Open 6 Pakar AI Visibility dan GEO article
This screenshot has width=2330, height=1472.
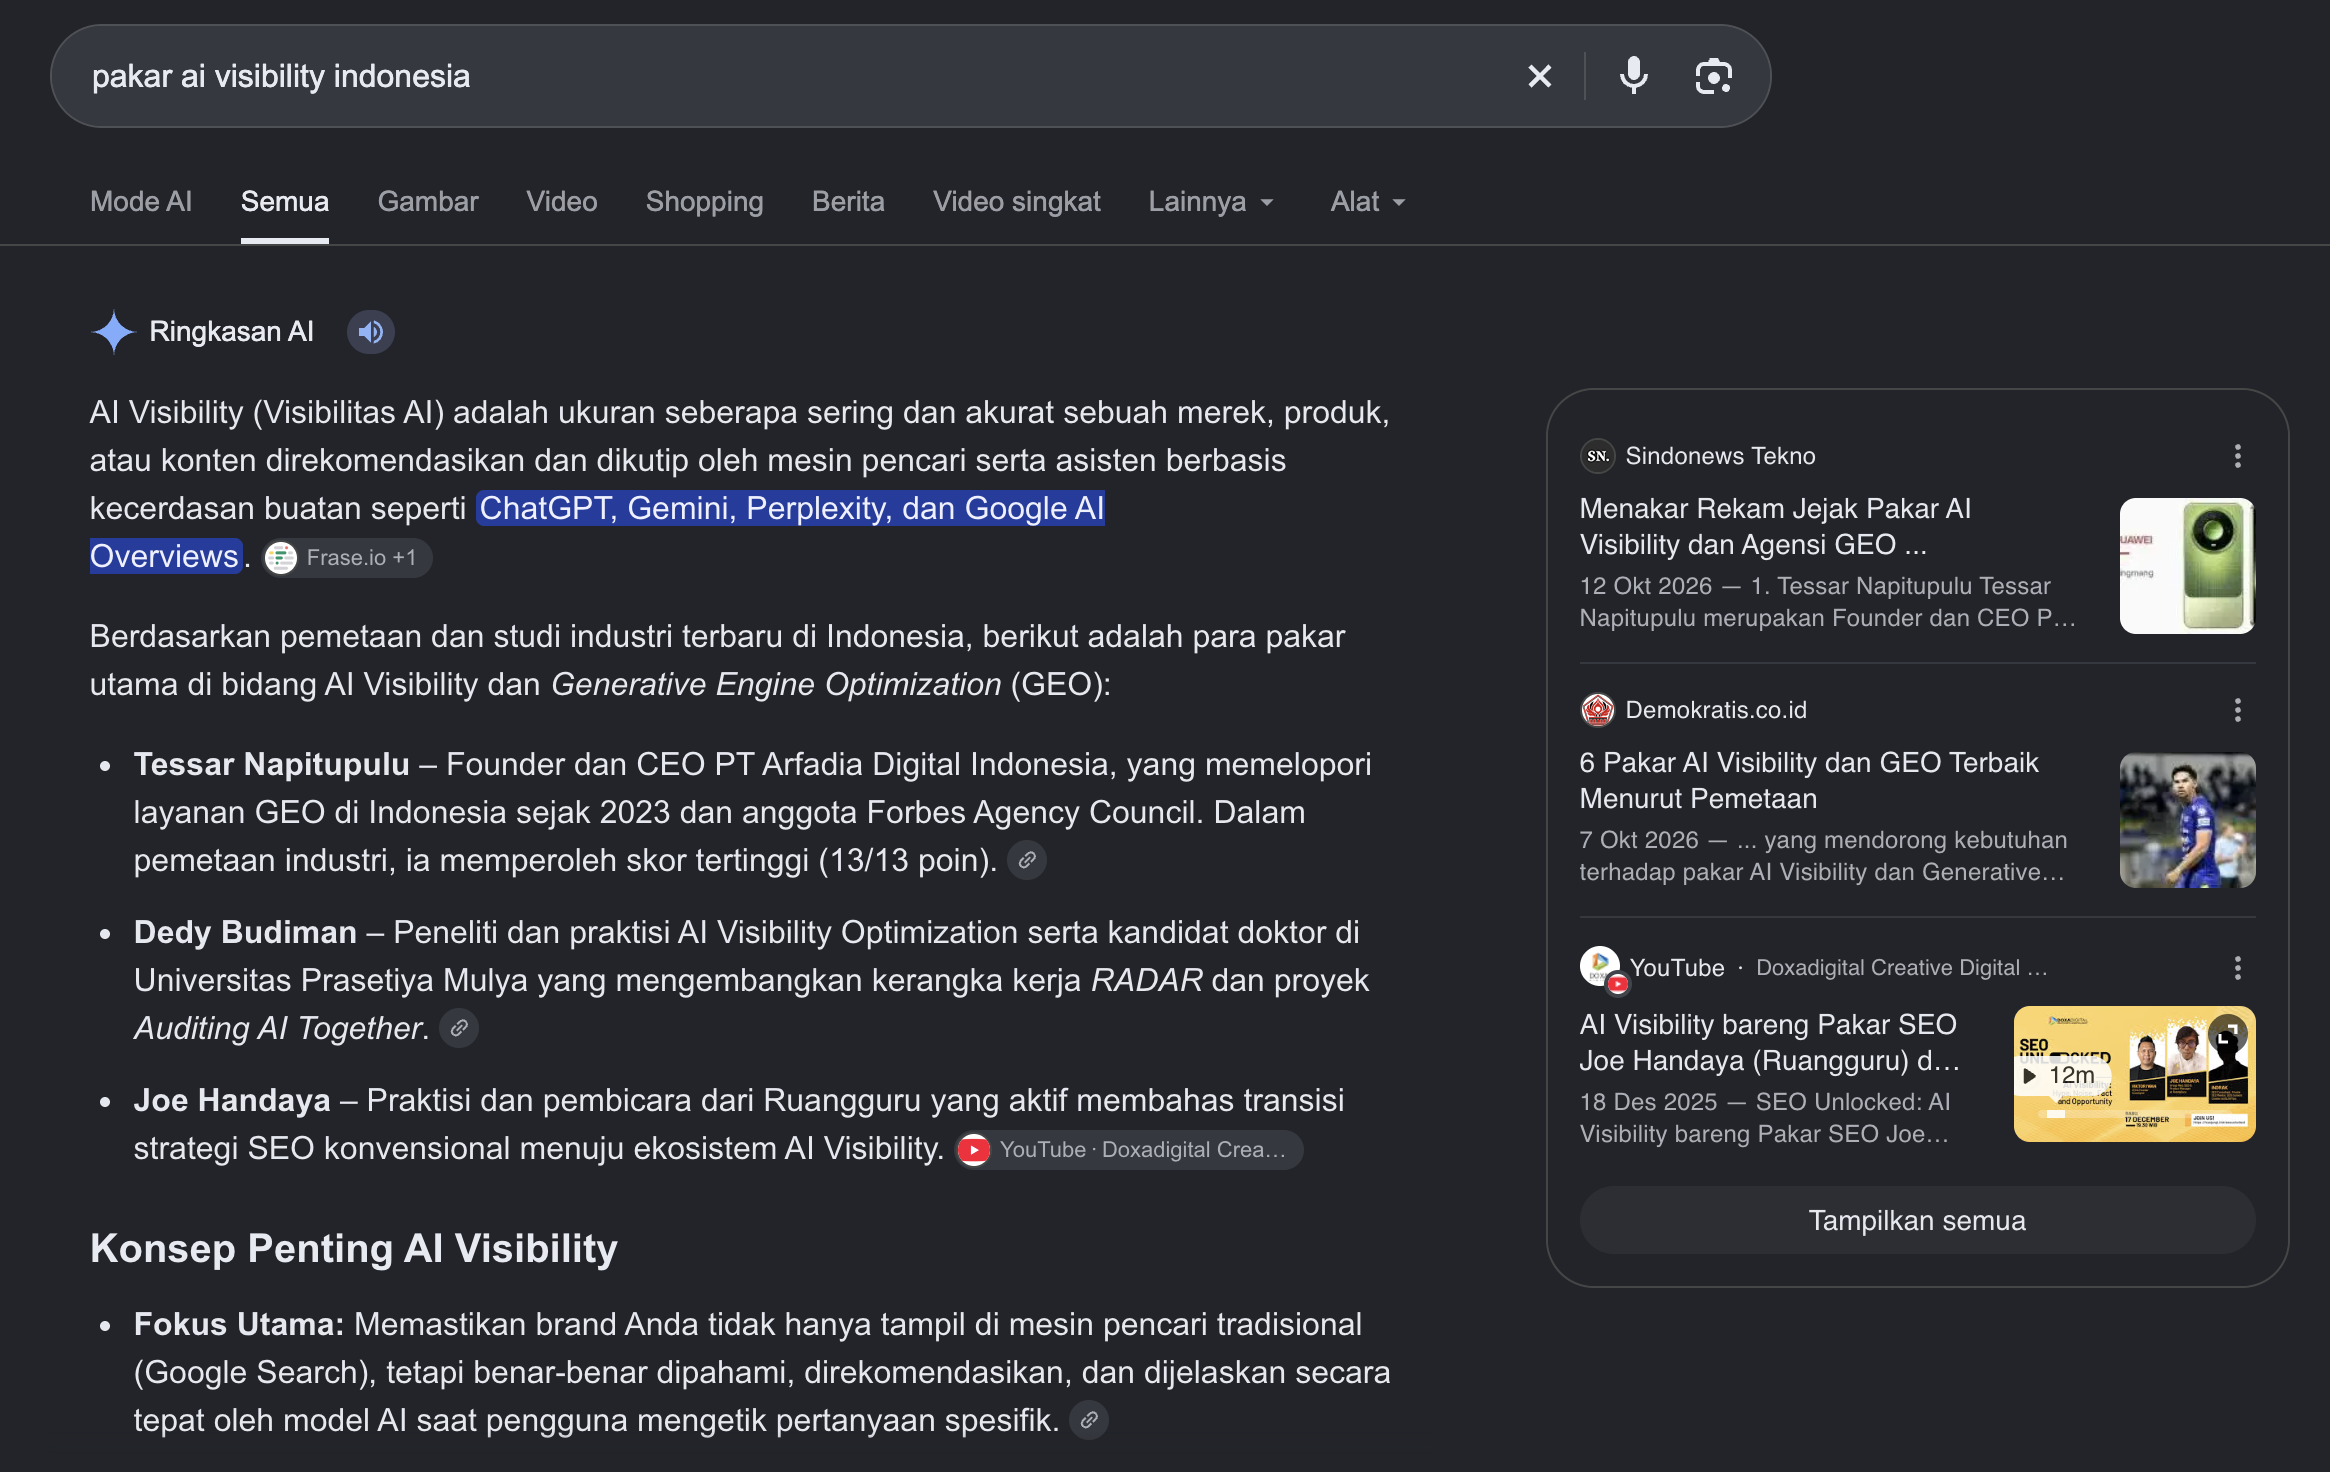tap(1808, 781)
